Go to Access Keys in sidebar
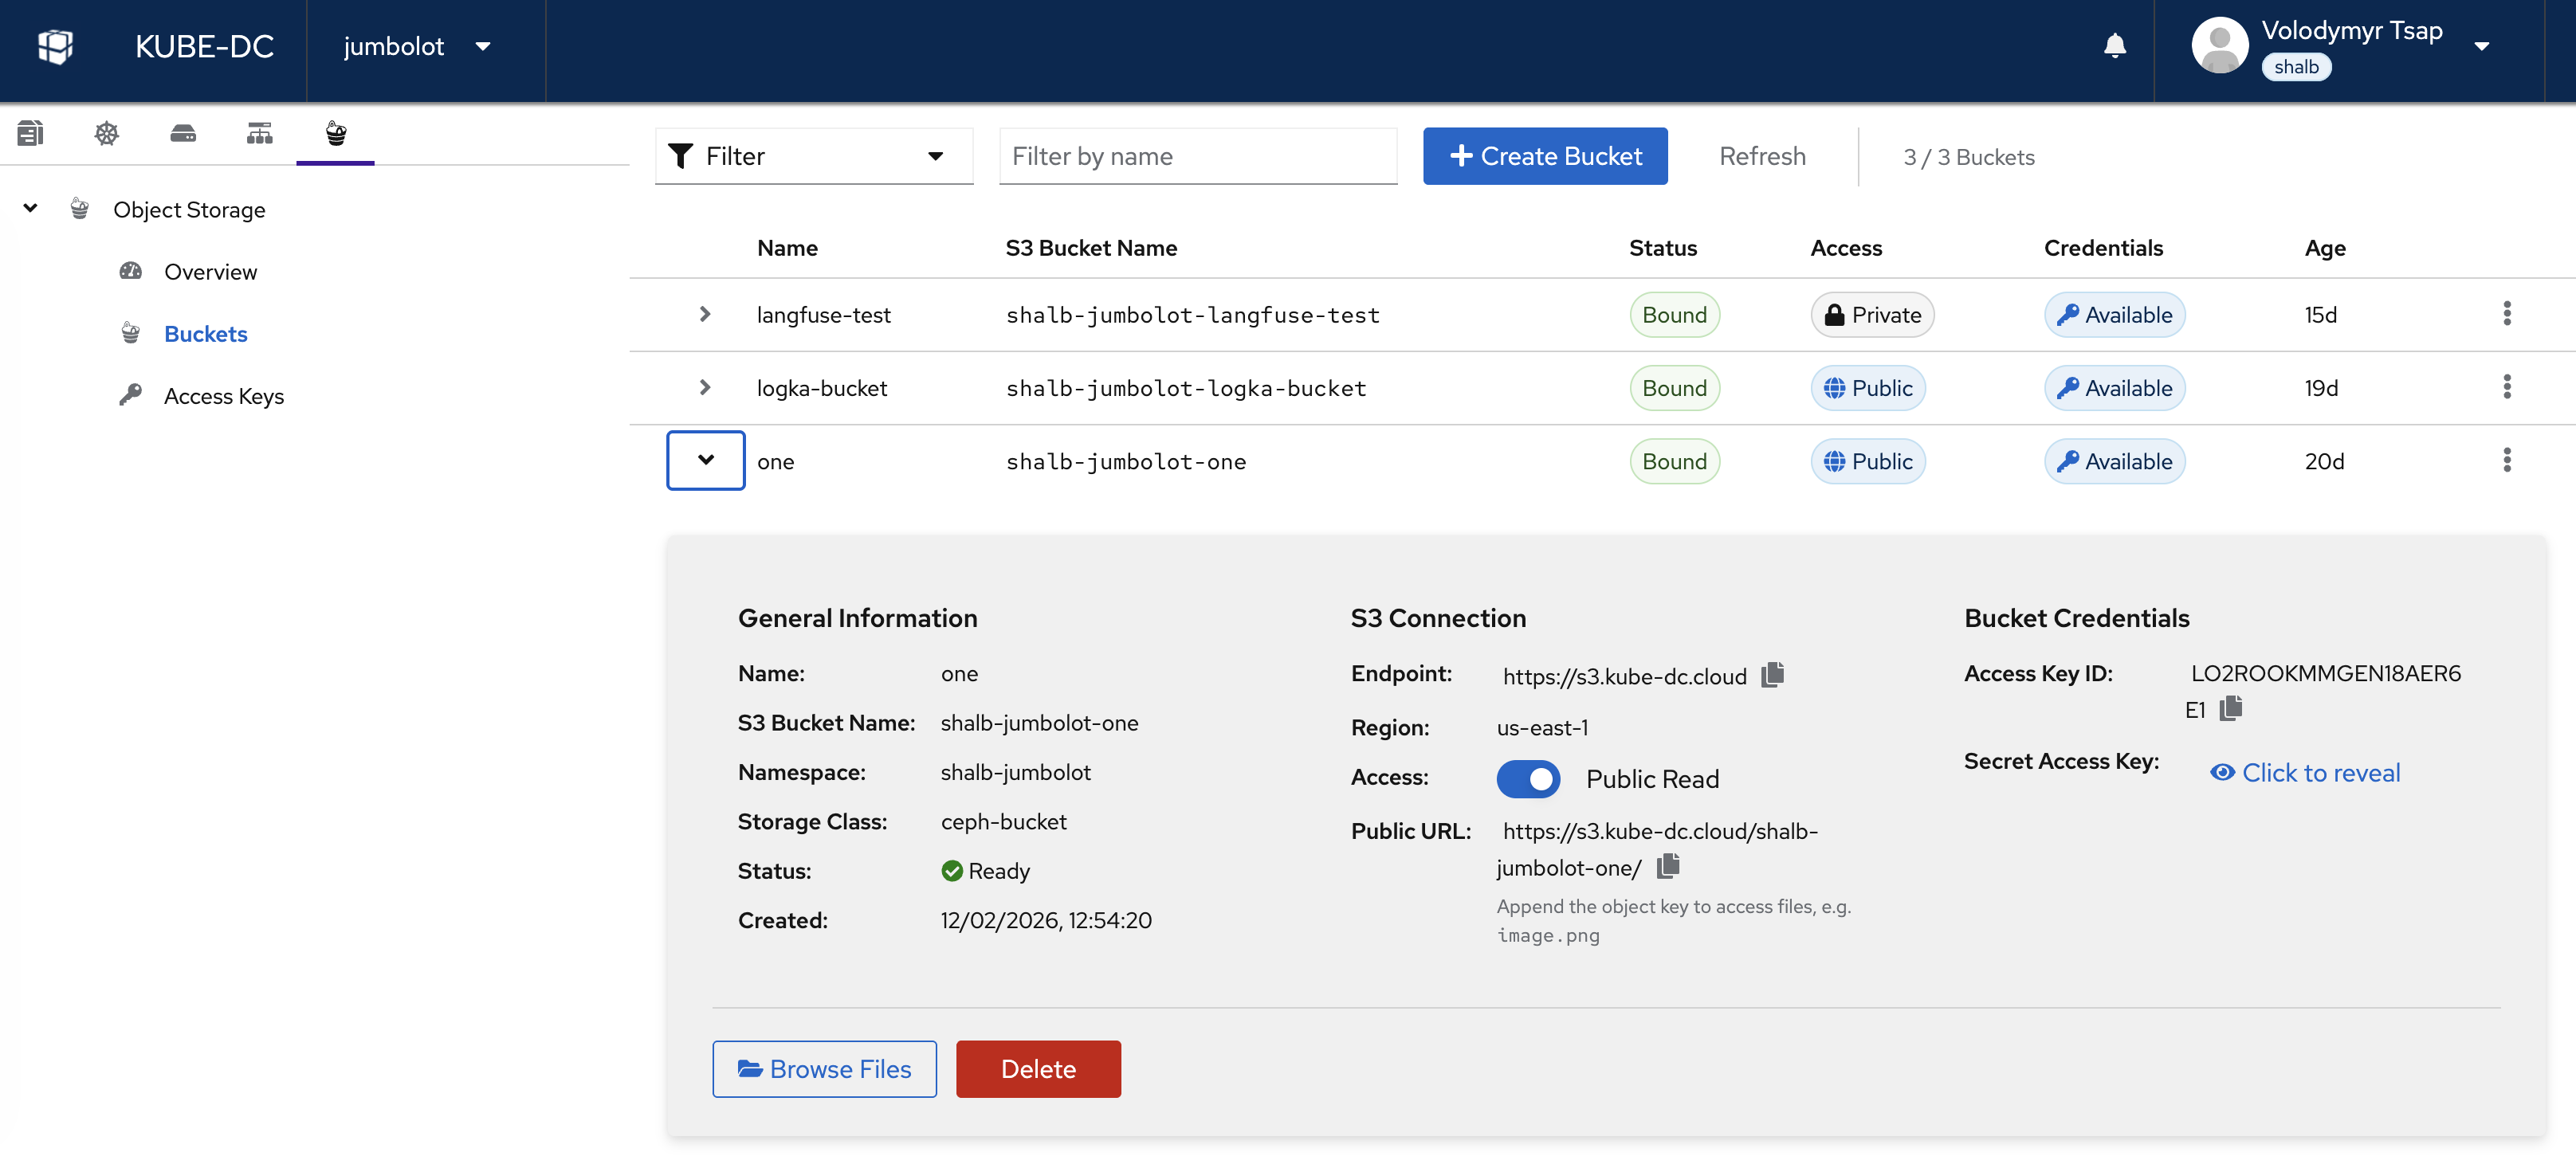Screen dimensions: 2576x1168 click(x=223, y=396)
